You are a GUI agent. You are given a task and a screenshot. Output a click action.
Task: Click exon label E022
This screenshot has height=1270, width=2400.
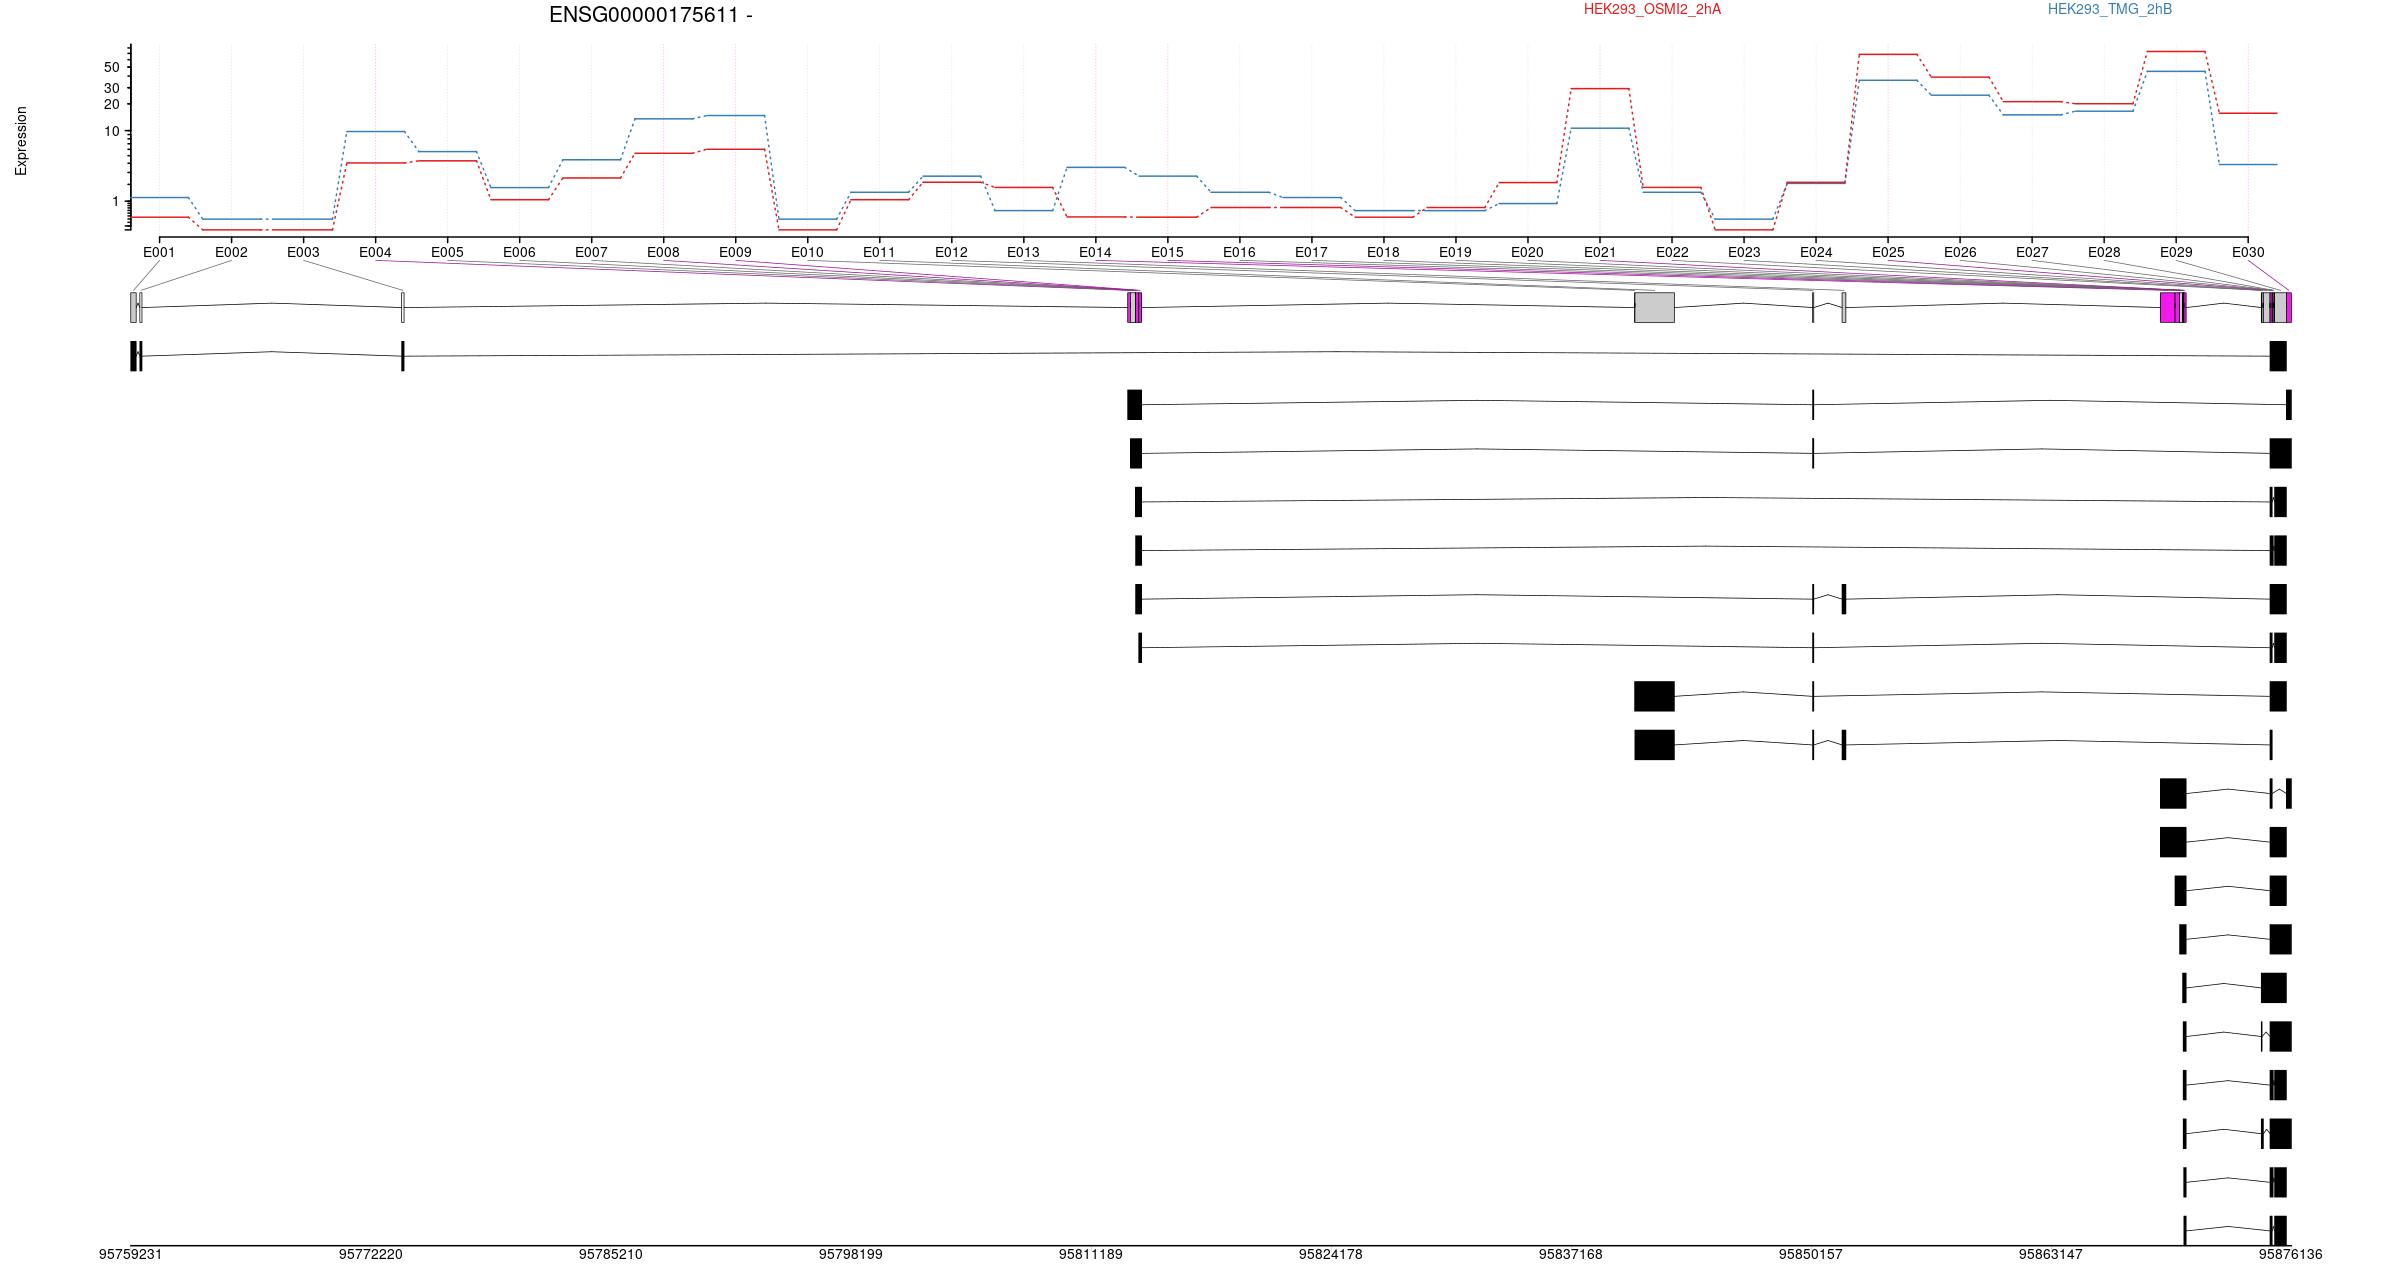(x=1672, y=252)
